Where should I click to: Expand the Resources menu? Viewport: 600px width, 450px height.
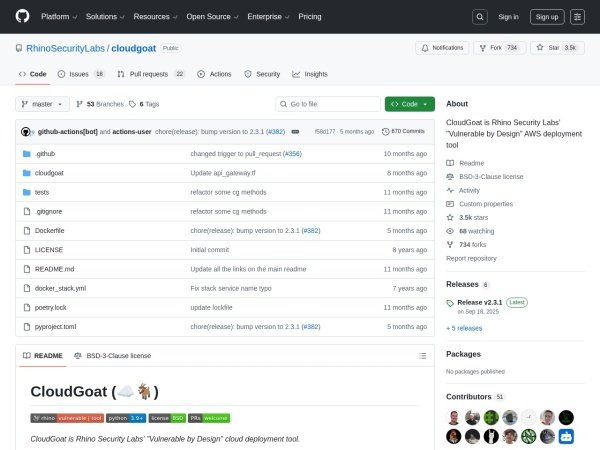[x=155, y=17]
